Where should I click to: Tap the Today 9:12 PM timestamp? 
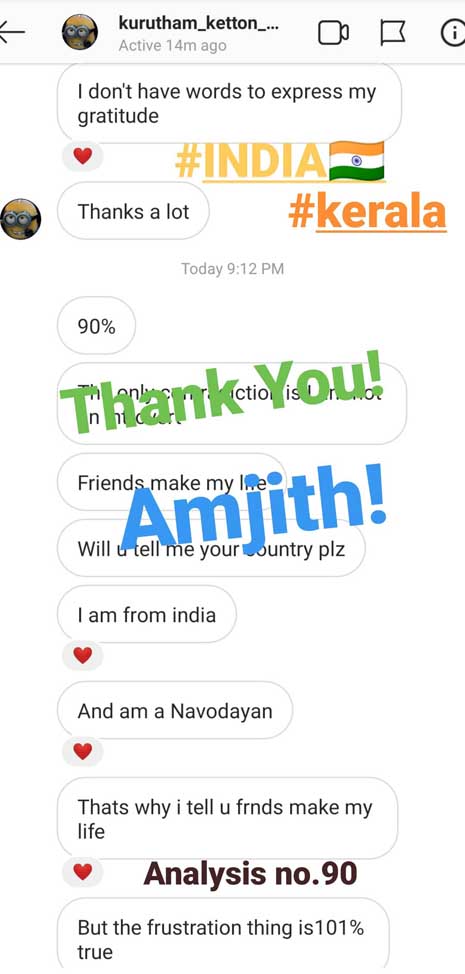pyautogui.click(x=232, y=269)
